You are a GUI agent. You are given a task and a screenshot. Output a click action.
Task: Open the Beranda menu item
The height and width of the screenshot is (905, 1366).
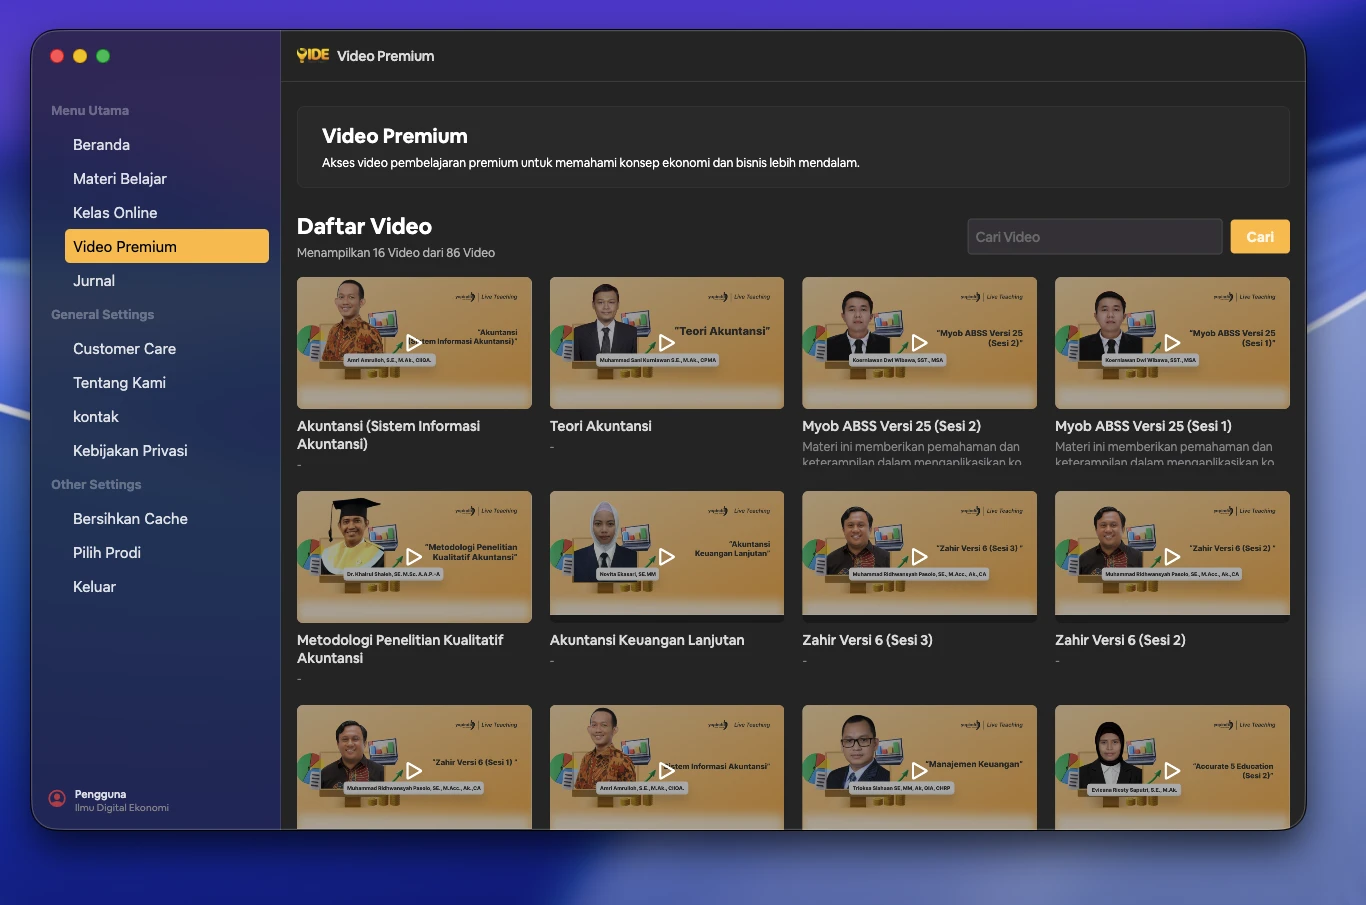(101, 144)
